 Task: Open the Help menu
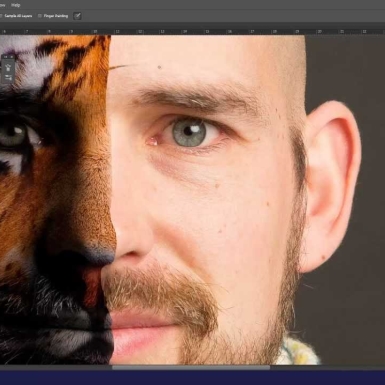pos(15,5)
